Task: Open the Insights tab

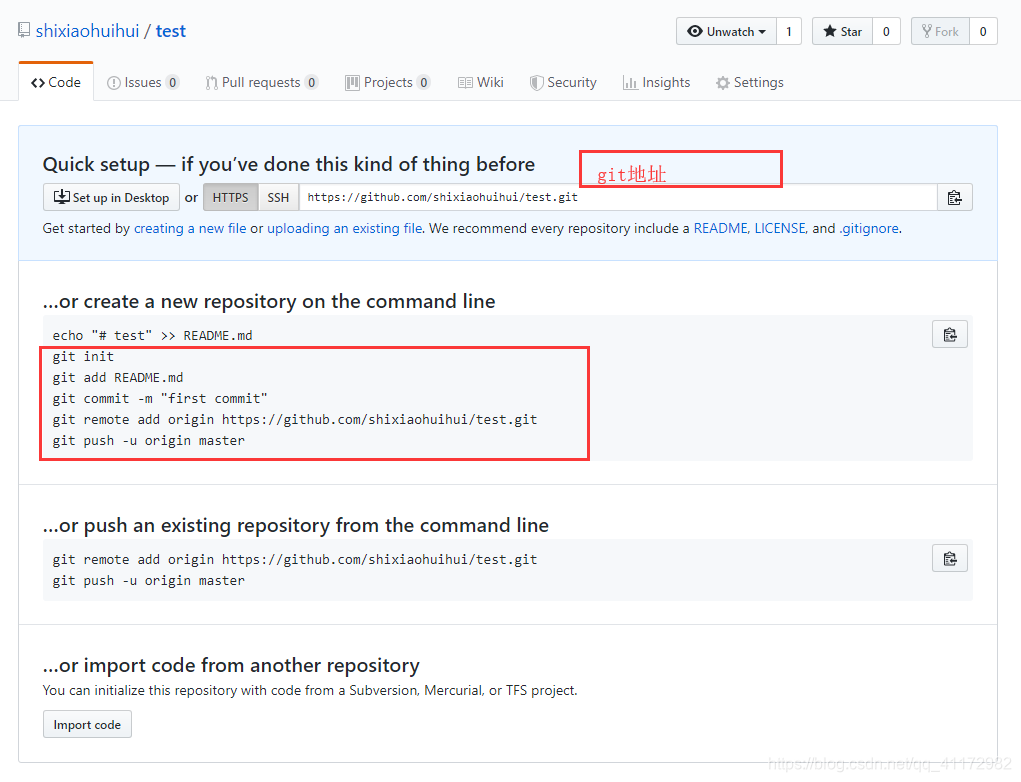Action: click(x=656, y=83)
